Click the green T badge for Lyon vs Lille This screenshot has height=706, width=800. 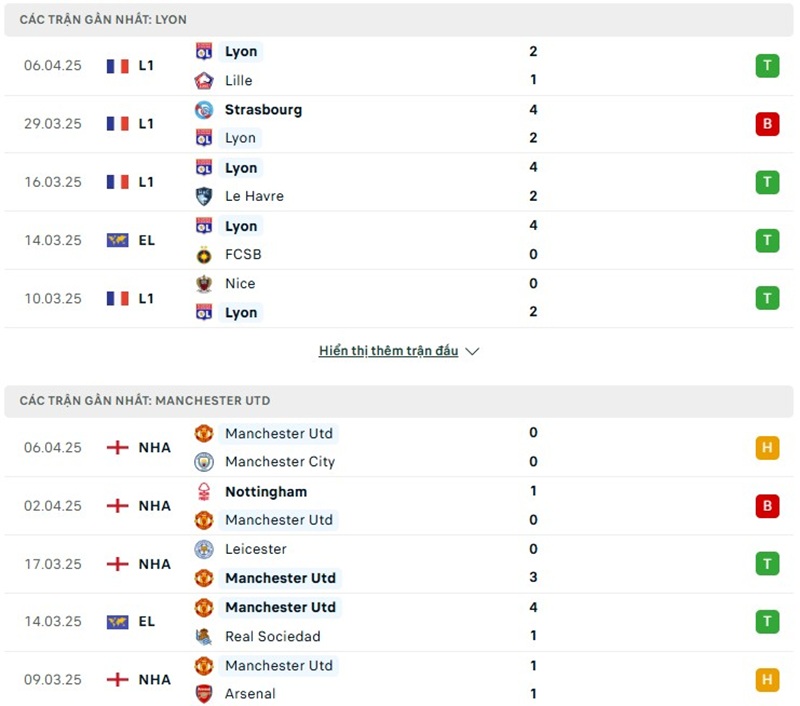767,66
